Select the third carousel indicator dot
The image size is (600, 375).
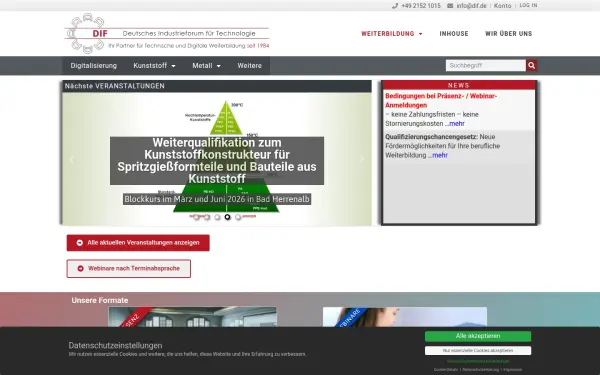point(217,217)
